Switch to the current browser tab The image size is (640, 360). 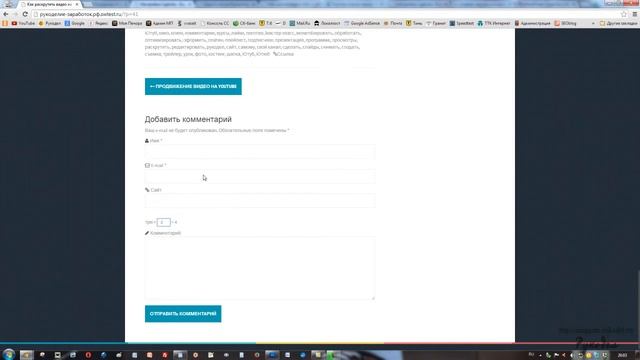coord(48,4)
